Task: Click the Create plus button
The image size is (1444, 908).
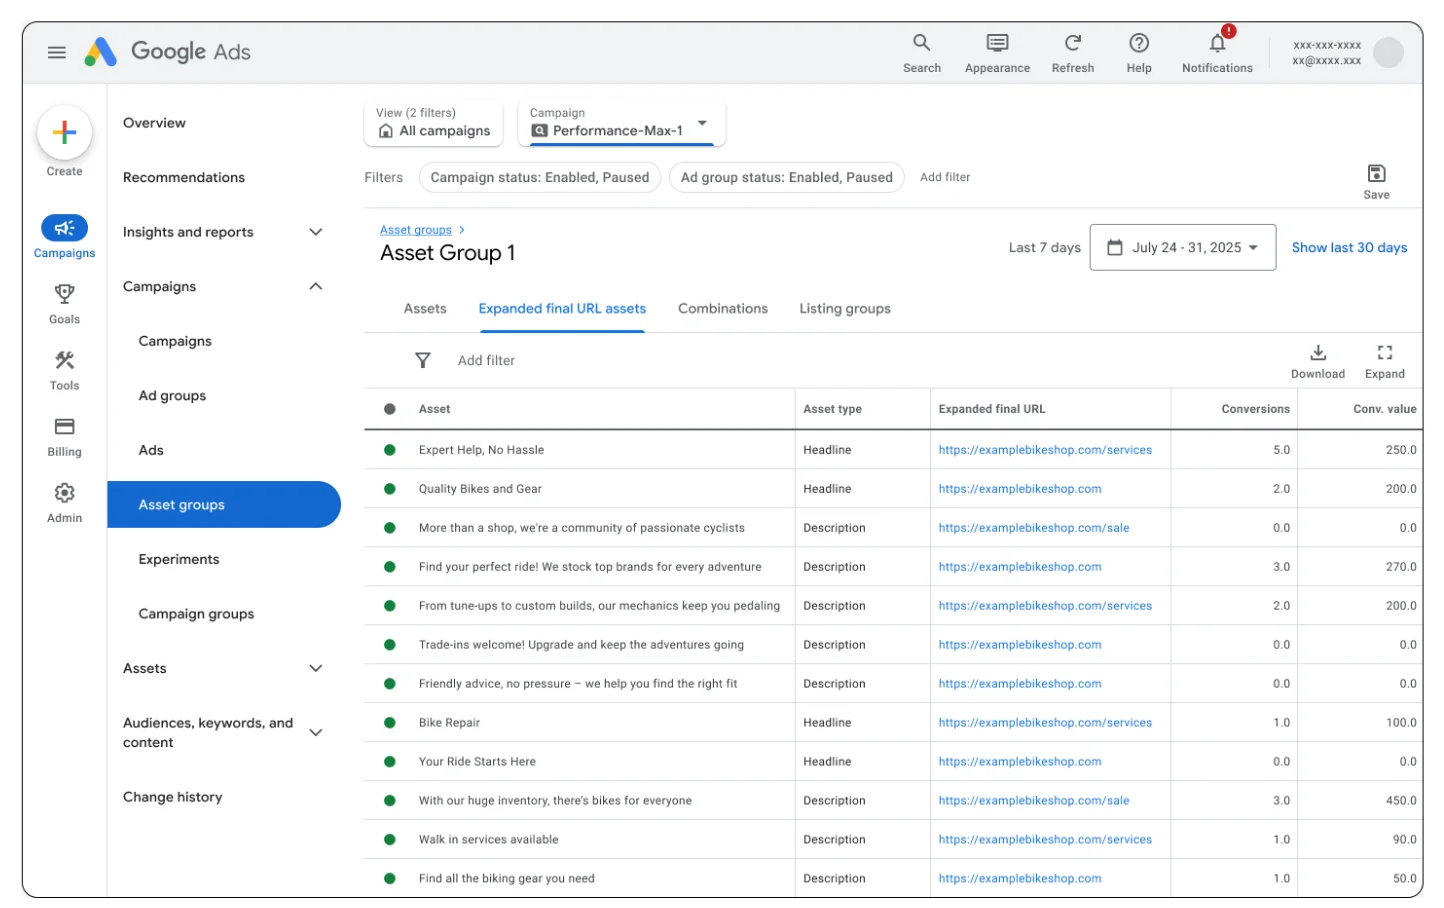Action: point(63,132)
